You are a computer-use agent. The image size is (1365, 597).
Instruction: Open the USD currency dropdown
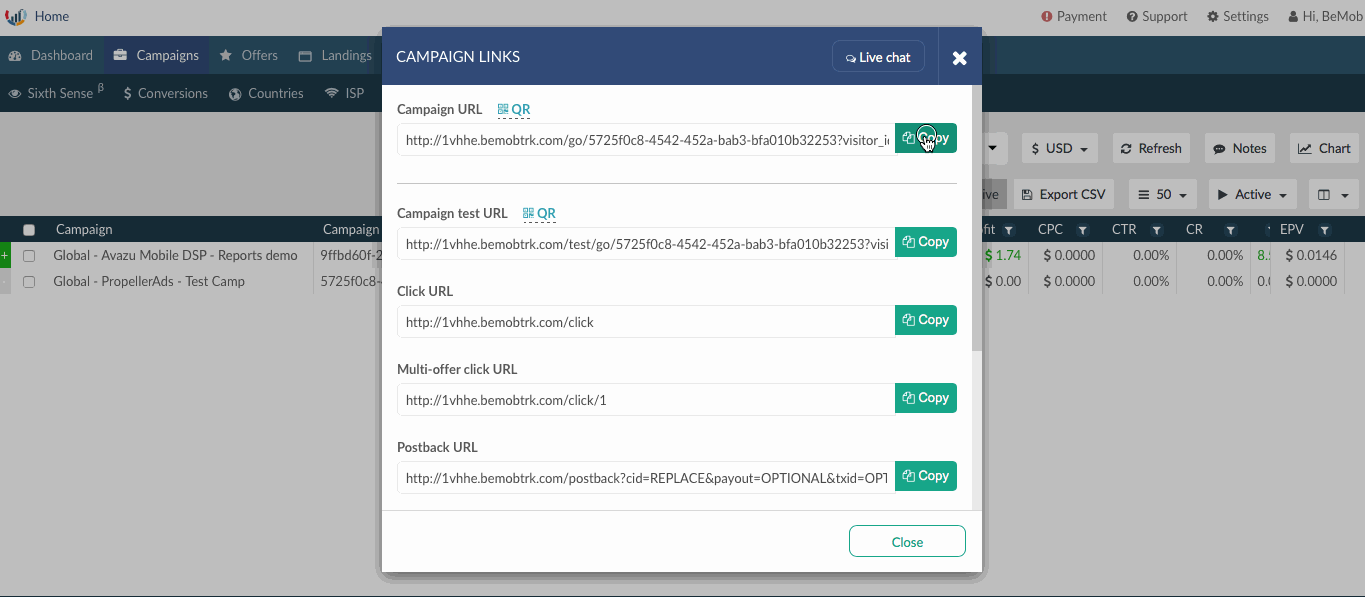1060,148
